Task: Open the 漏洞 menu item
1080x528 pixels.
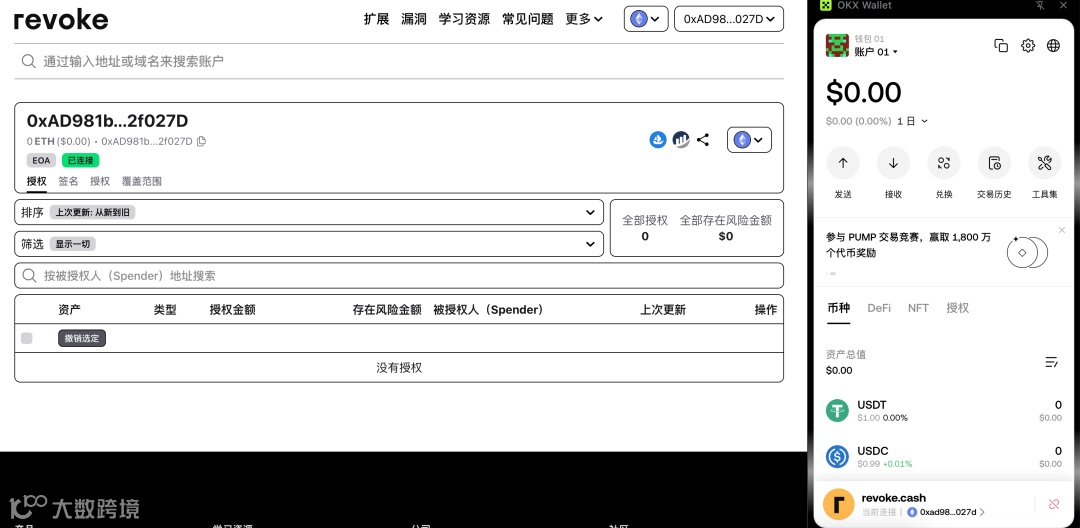Action: pyautogui.click(x=414, y=19)
